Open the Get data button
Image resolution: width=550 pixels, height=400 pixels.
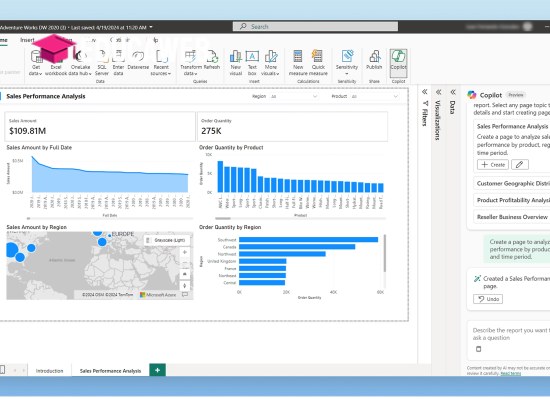[x=35, y=63]
